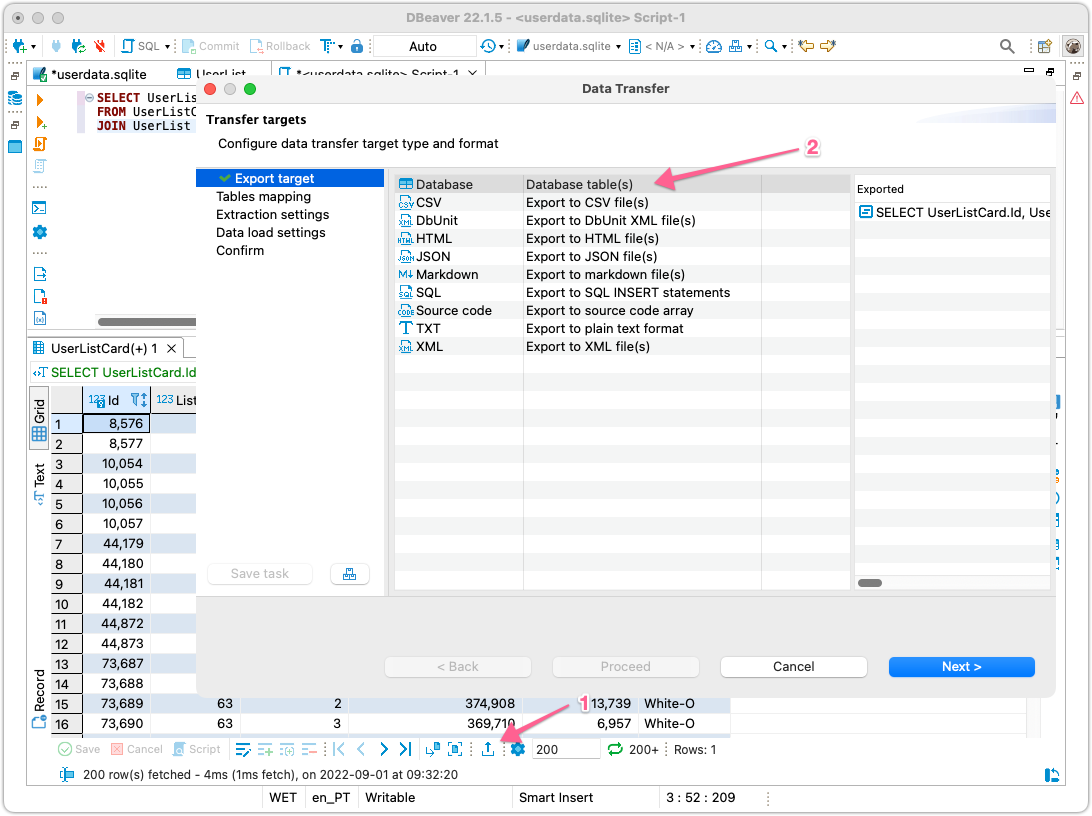Click the edit row icon in results toolbar
The height and width of the screenshot is (816, 1092).
[x=243, y=750]
